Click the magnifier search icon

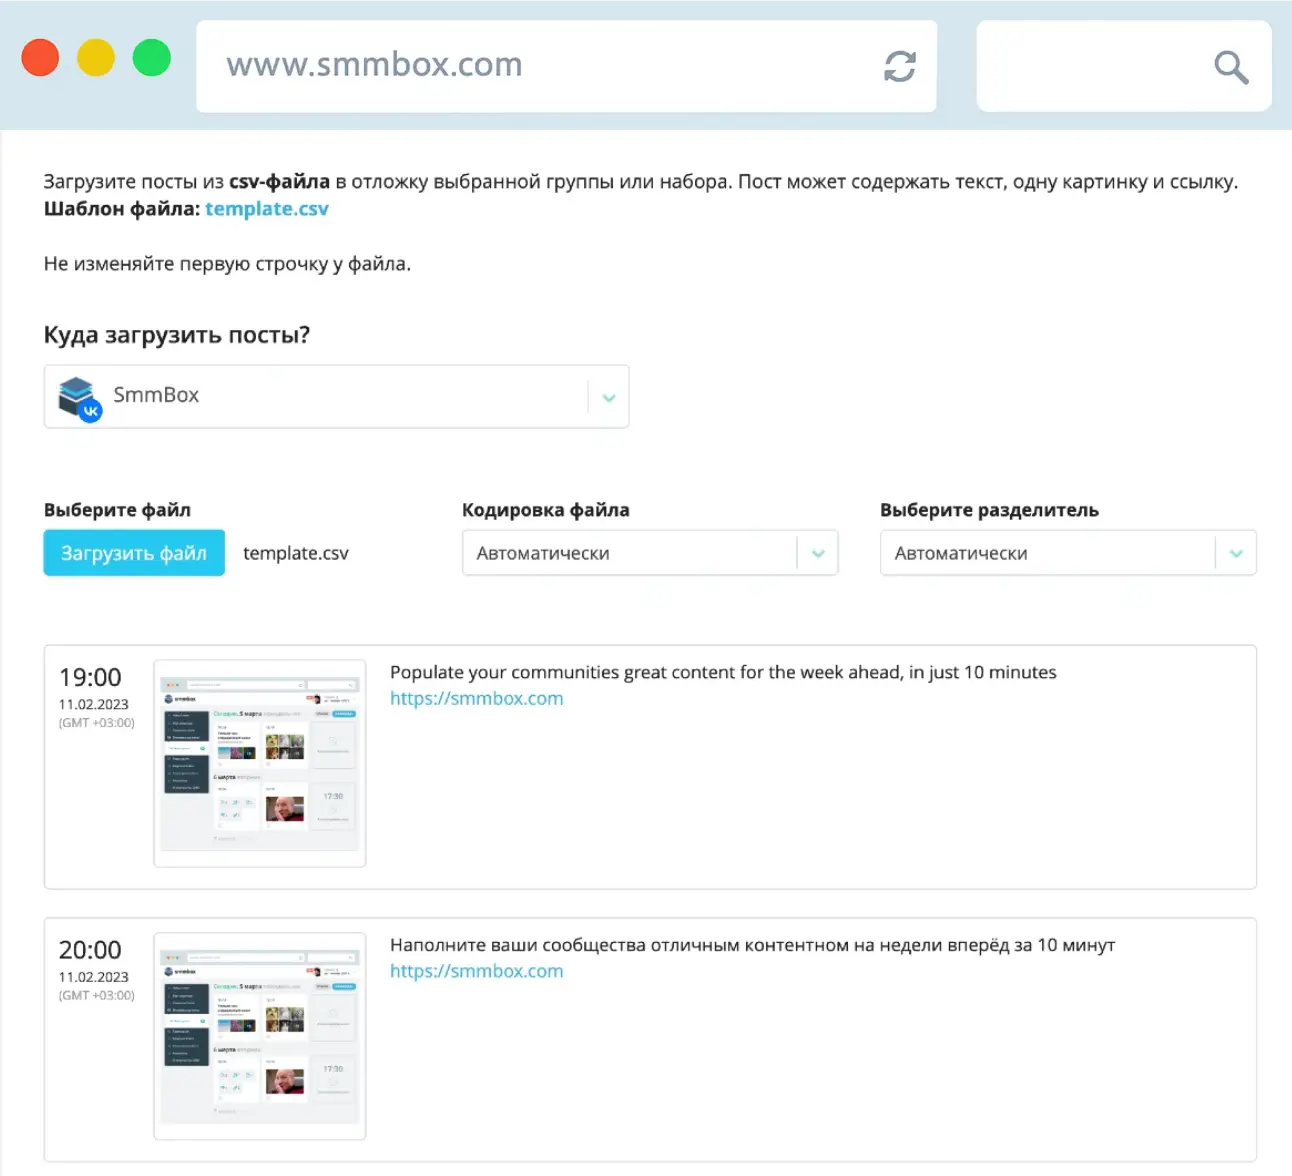click(x=1231, y=67)
